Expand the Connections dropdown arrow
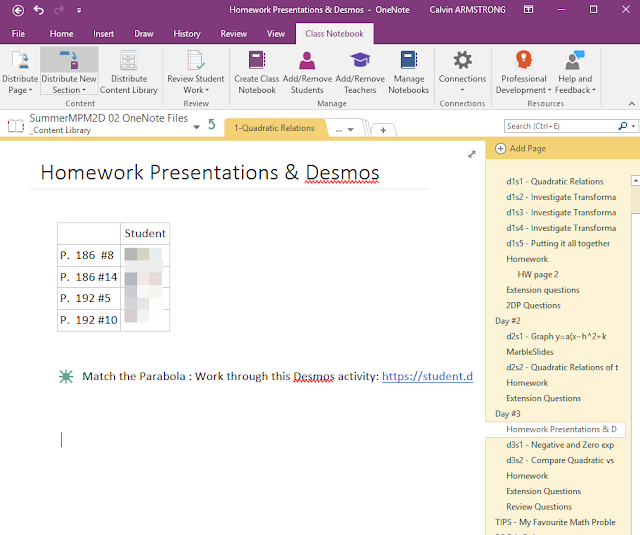This screenshot has width=640, height=535. pyautogui.click(x=462, y=90)
